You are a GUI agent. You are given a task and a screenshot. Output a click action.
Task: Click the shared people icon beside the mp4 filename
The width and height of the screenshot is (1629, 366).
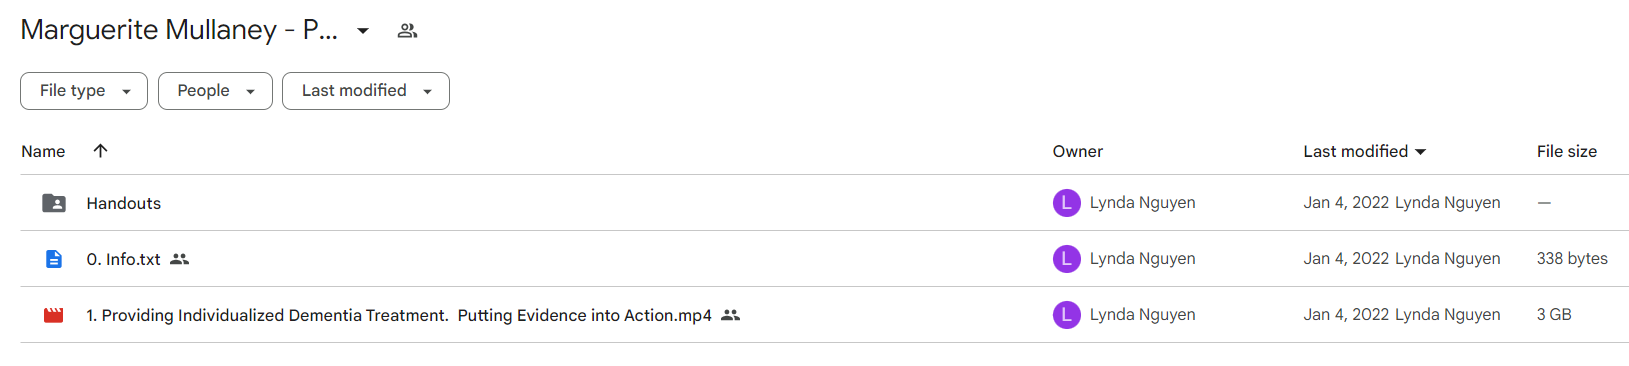point(731,315)
